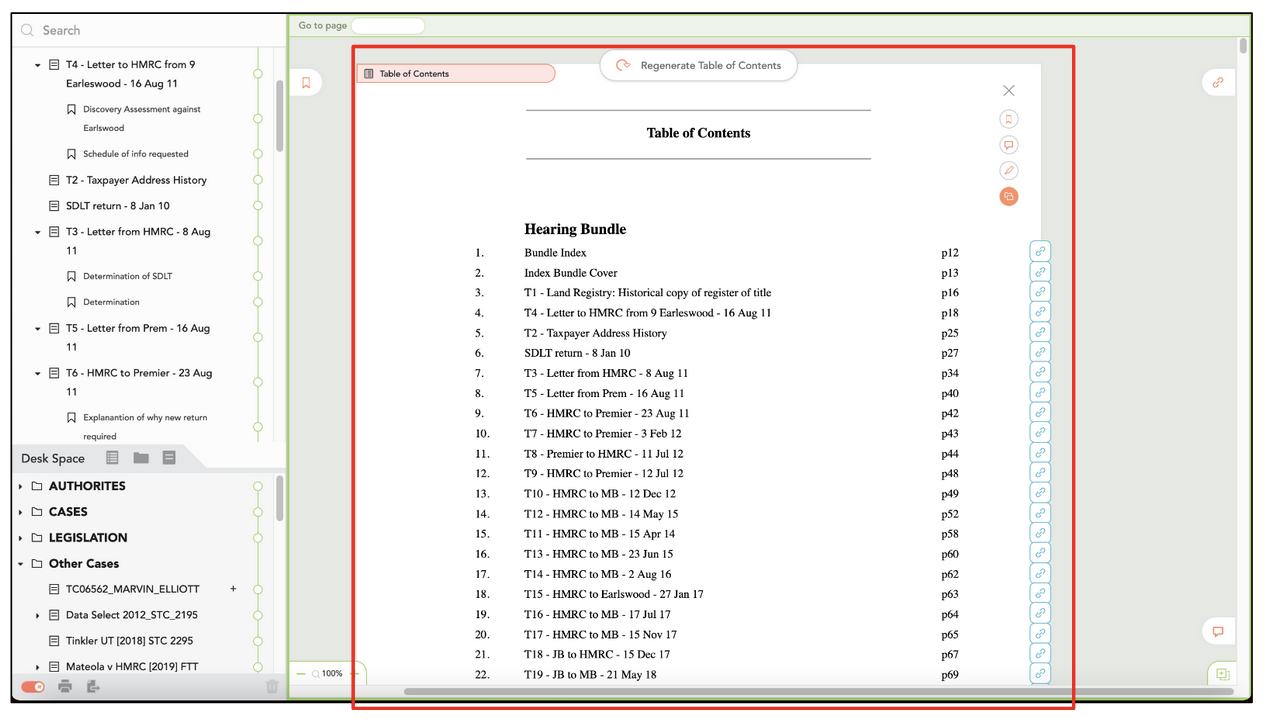Viewport: 1270px width, 724px height.
Task: Click the print icon in bottom toolbar
Action: (x=65, y=687)
